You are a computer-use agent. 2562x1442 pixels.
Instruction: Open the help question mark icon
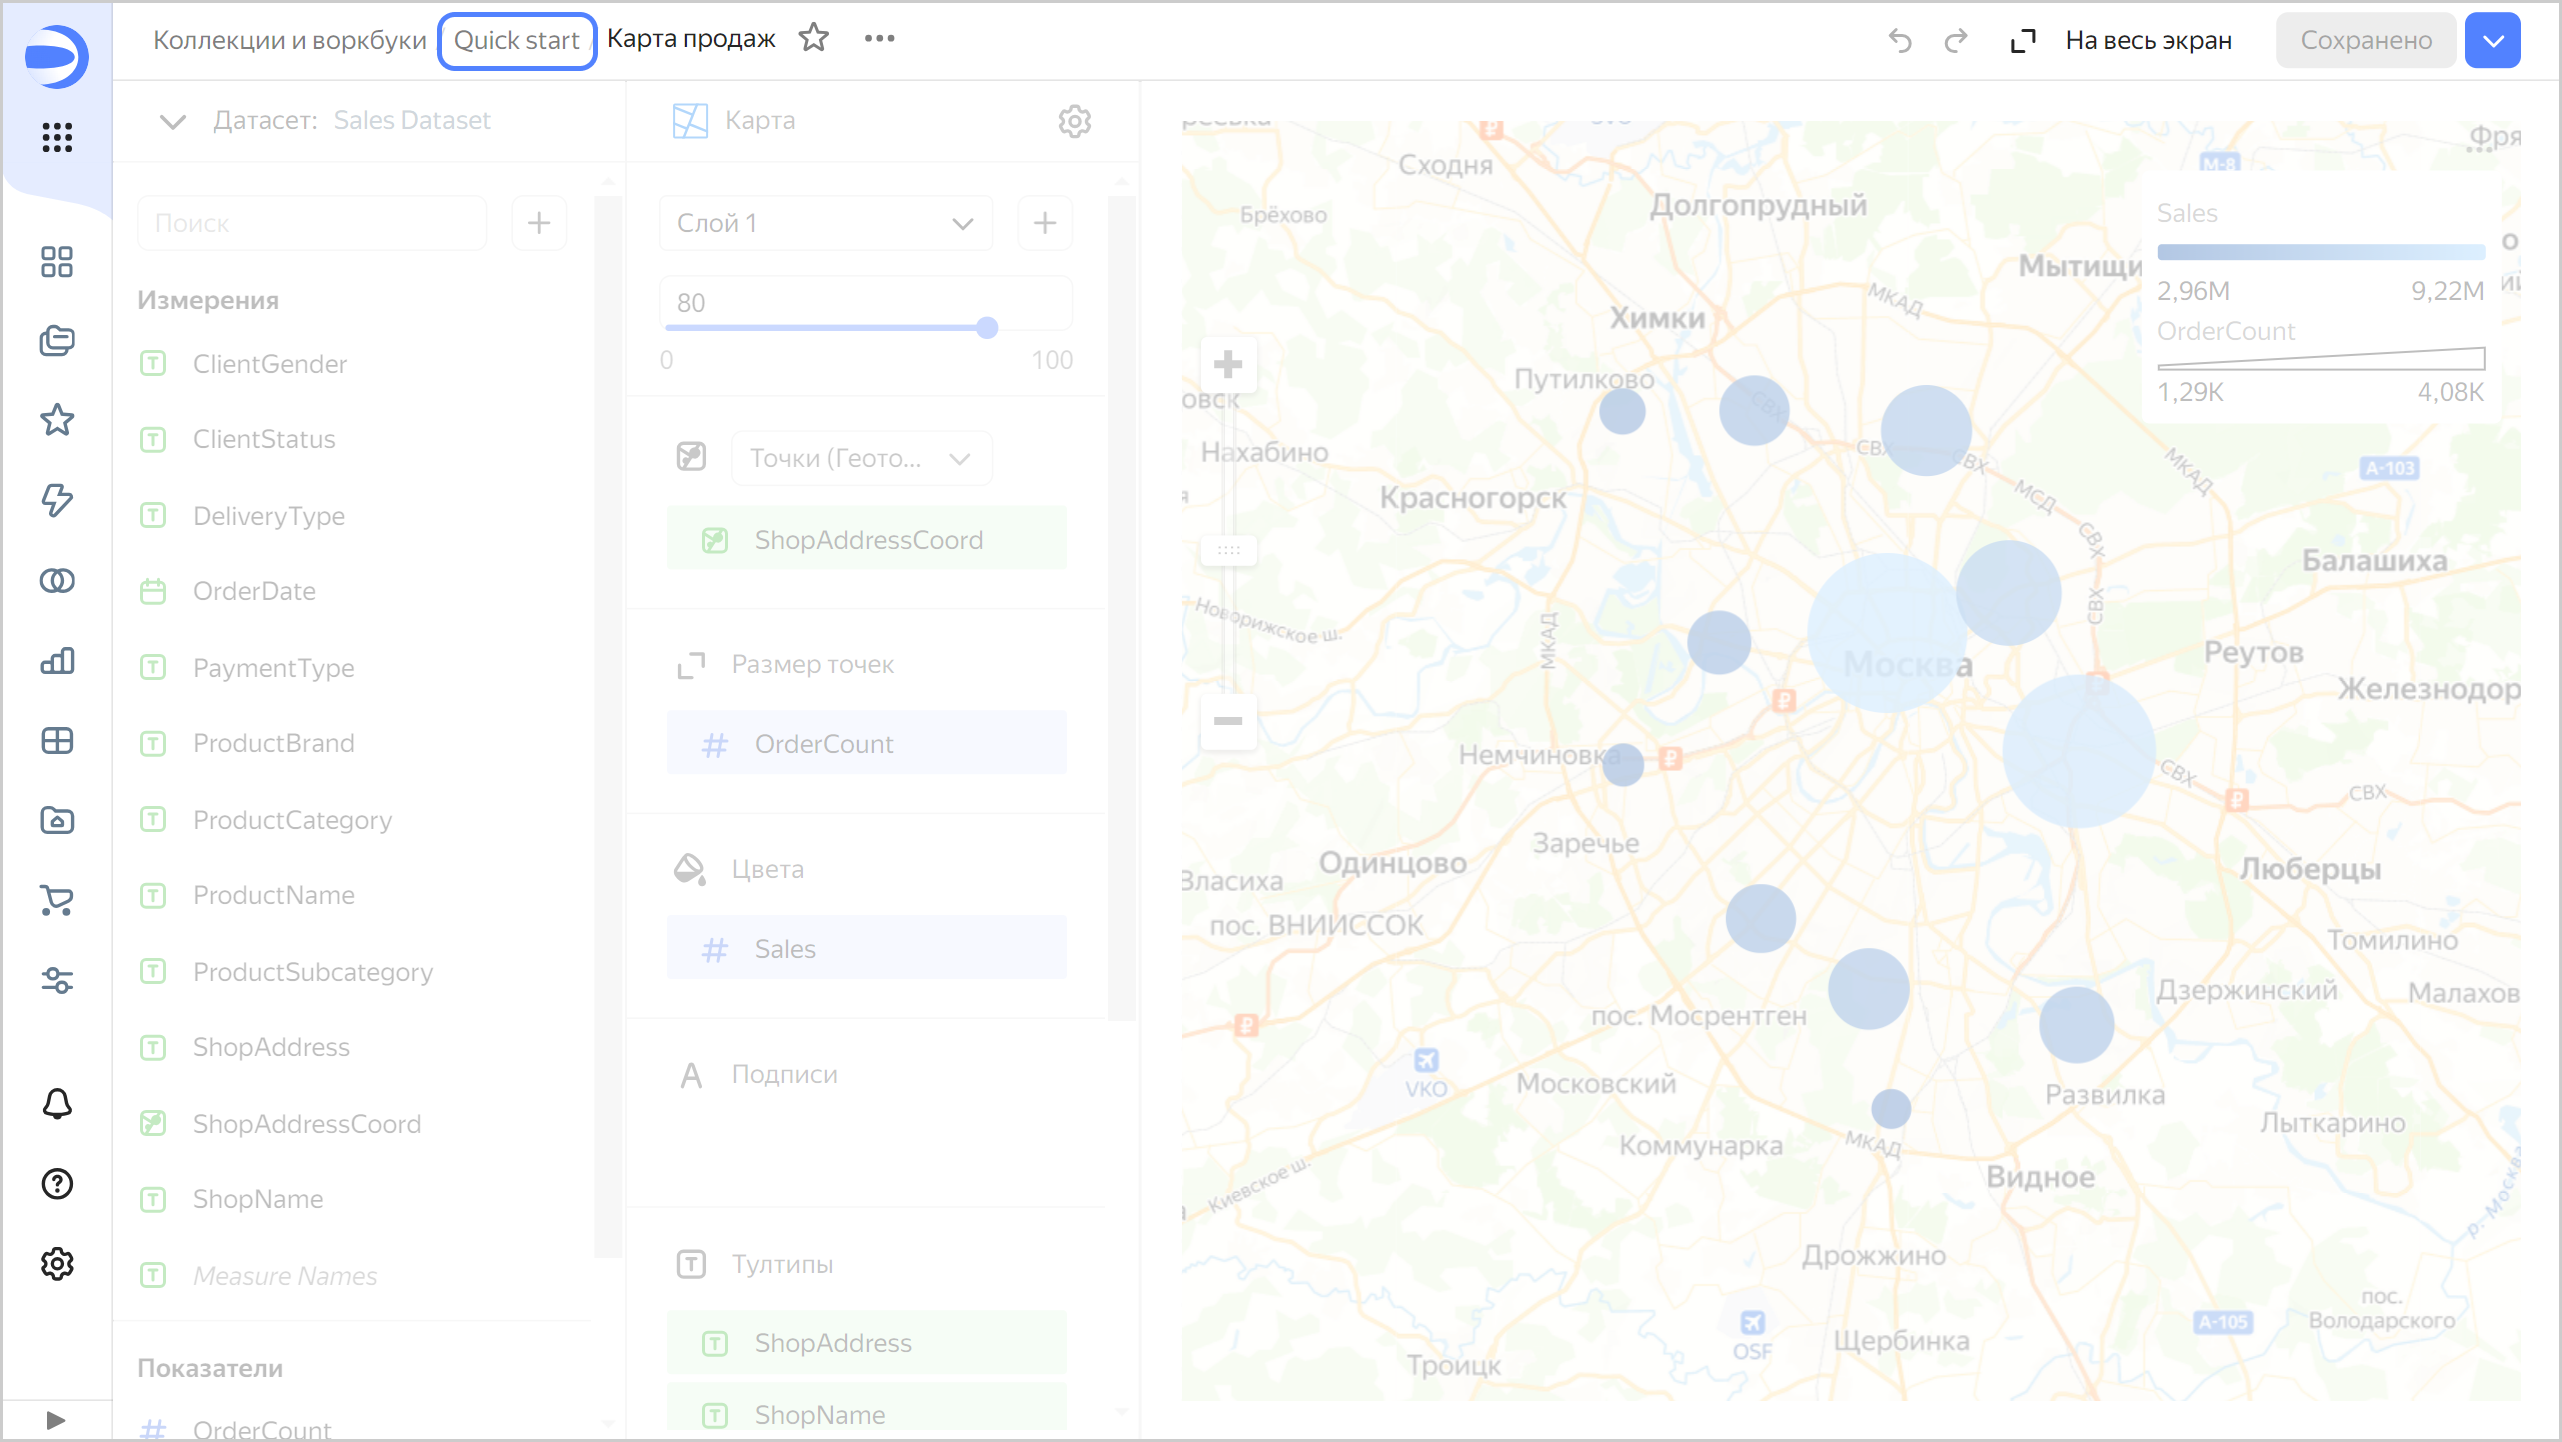(57, 1184)
